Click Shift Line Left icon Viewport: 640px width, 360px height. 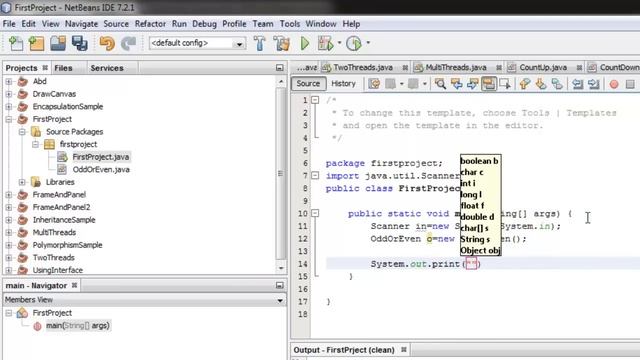click(x=577, y=84)
